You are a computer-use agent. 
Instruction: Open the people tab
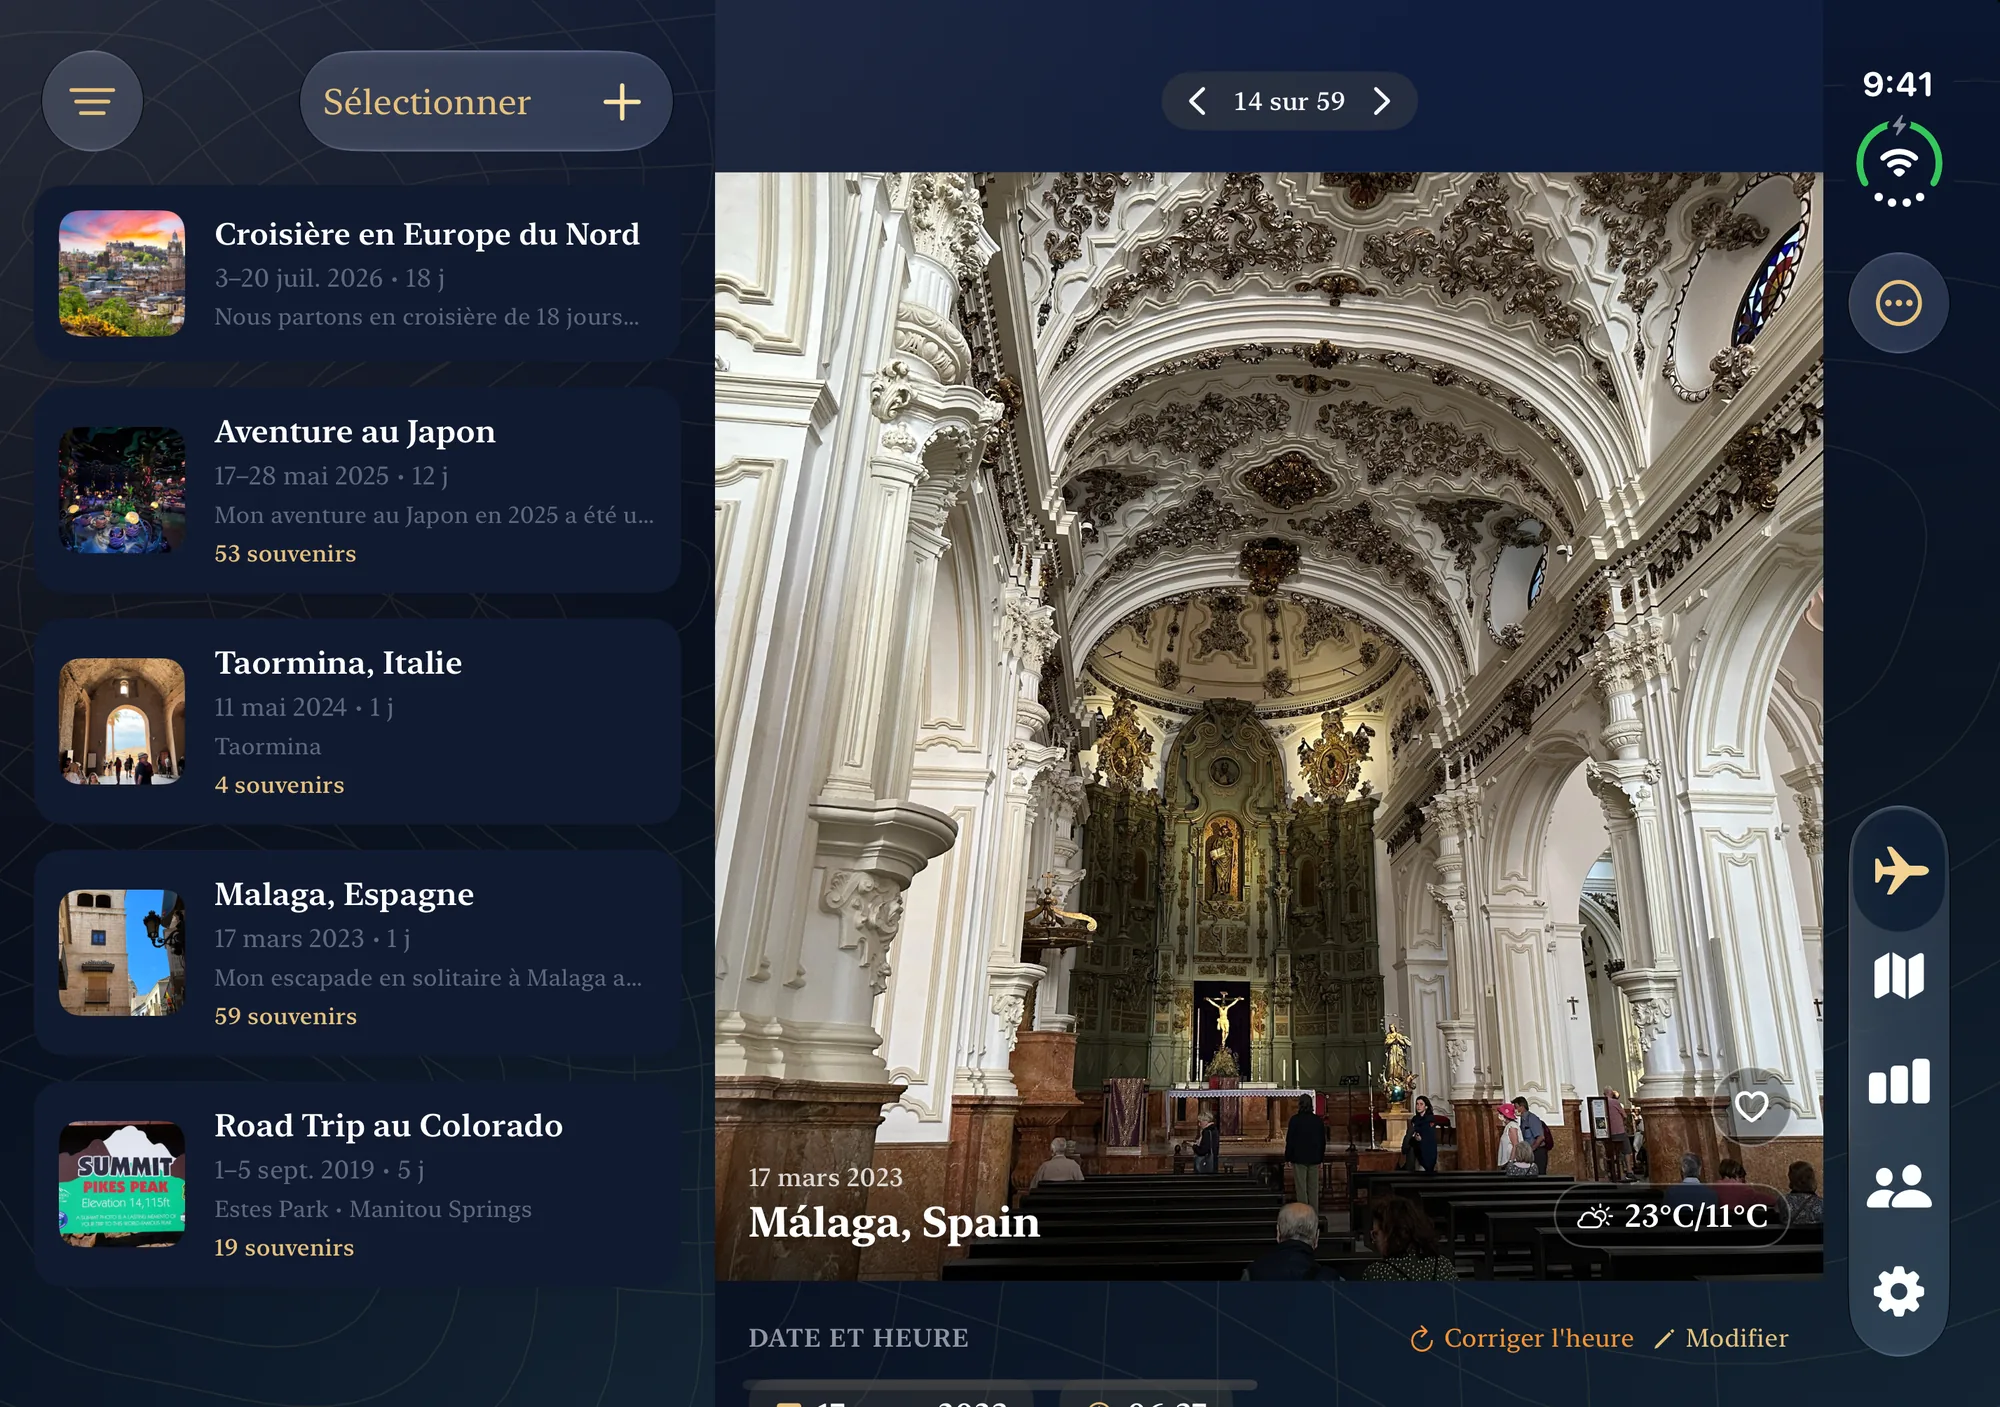click(1898, 1187)
